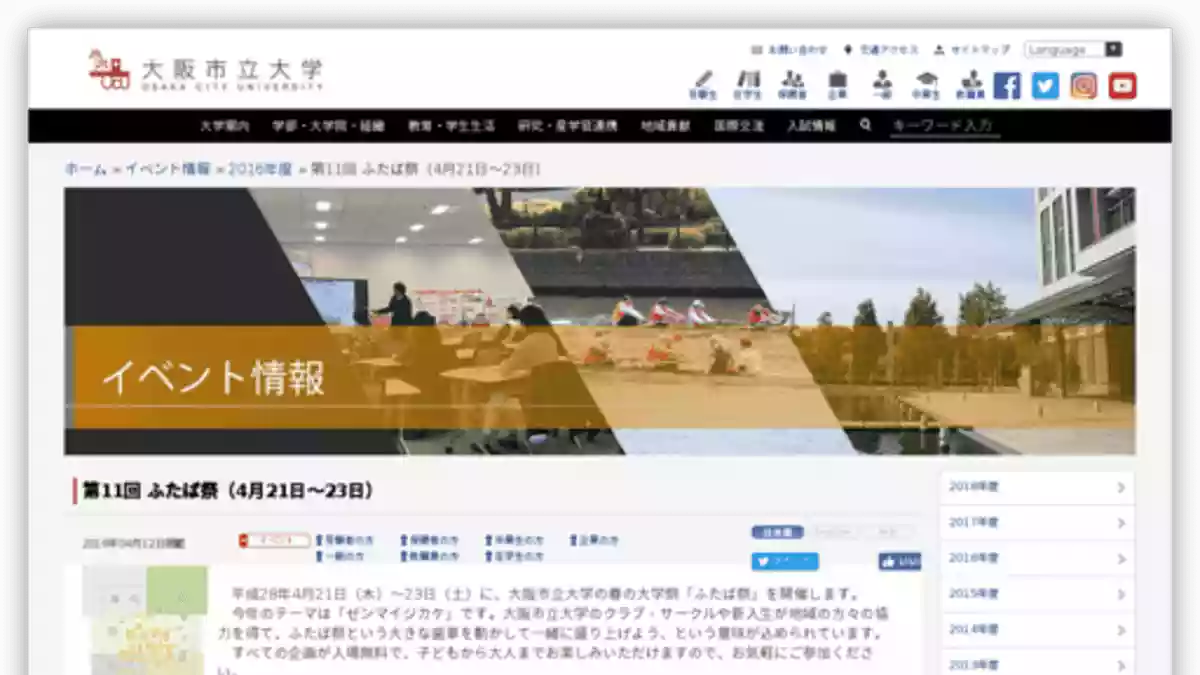The height and width of the screenshot is (675, 1200).
Task: Expand the 2015年度 sidebar entry
Action: 1037,594
